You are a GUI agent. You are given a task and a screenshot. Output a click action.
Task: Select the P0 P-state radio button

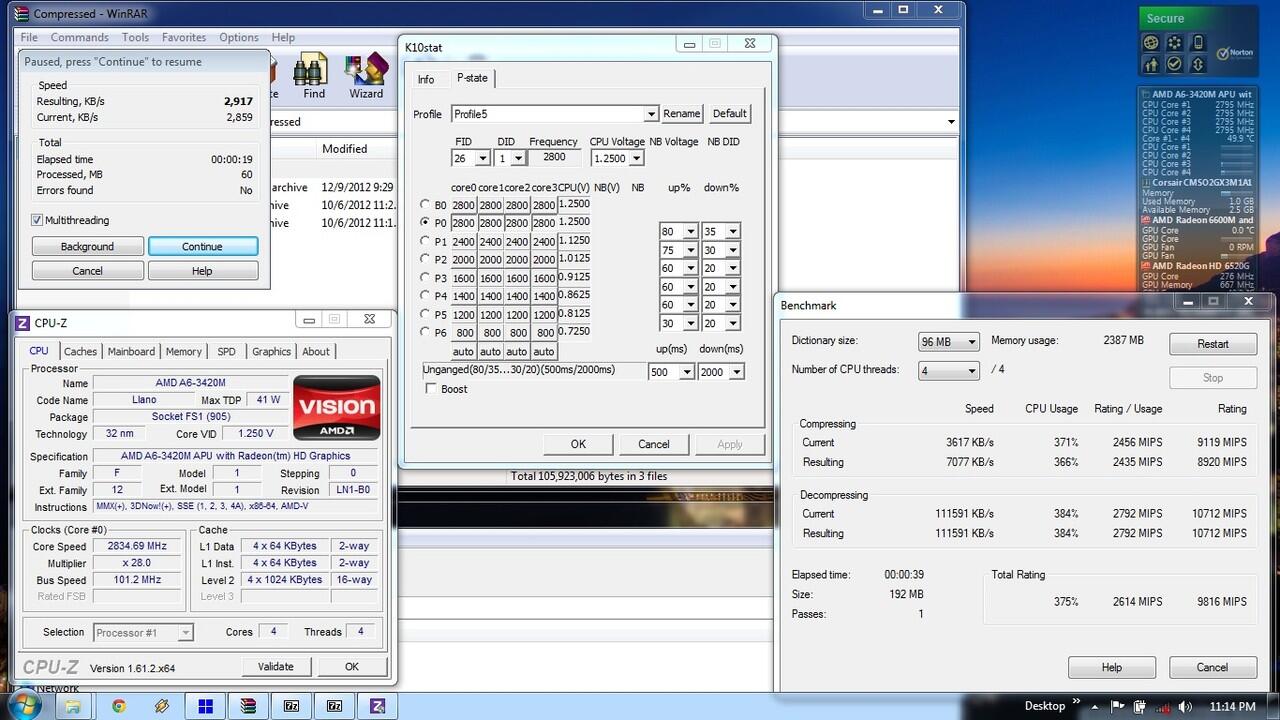[425, 222]
